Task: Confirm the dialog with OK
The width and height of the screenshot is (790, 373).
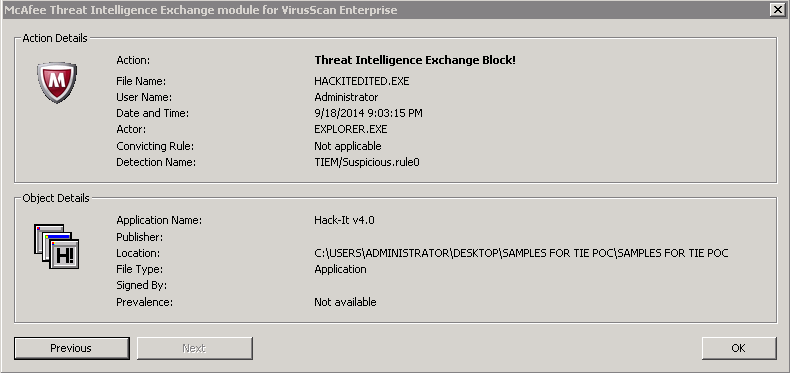Action: coord(739,348)
